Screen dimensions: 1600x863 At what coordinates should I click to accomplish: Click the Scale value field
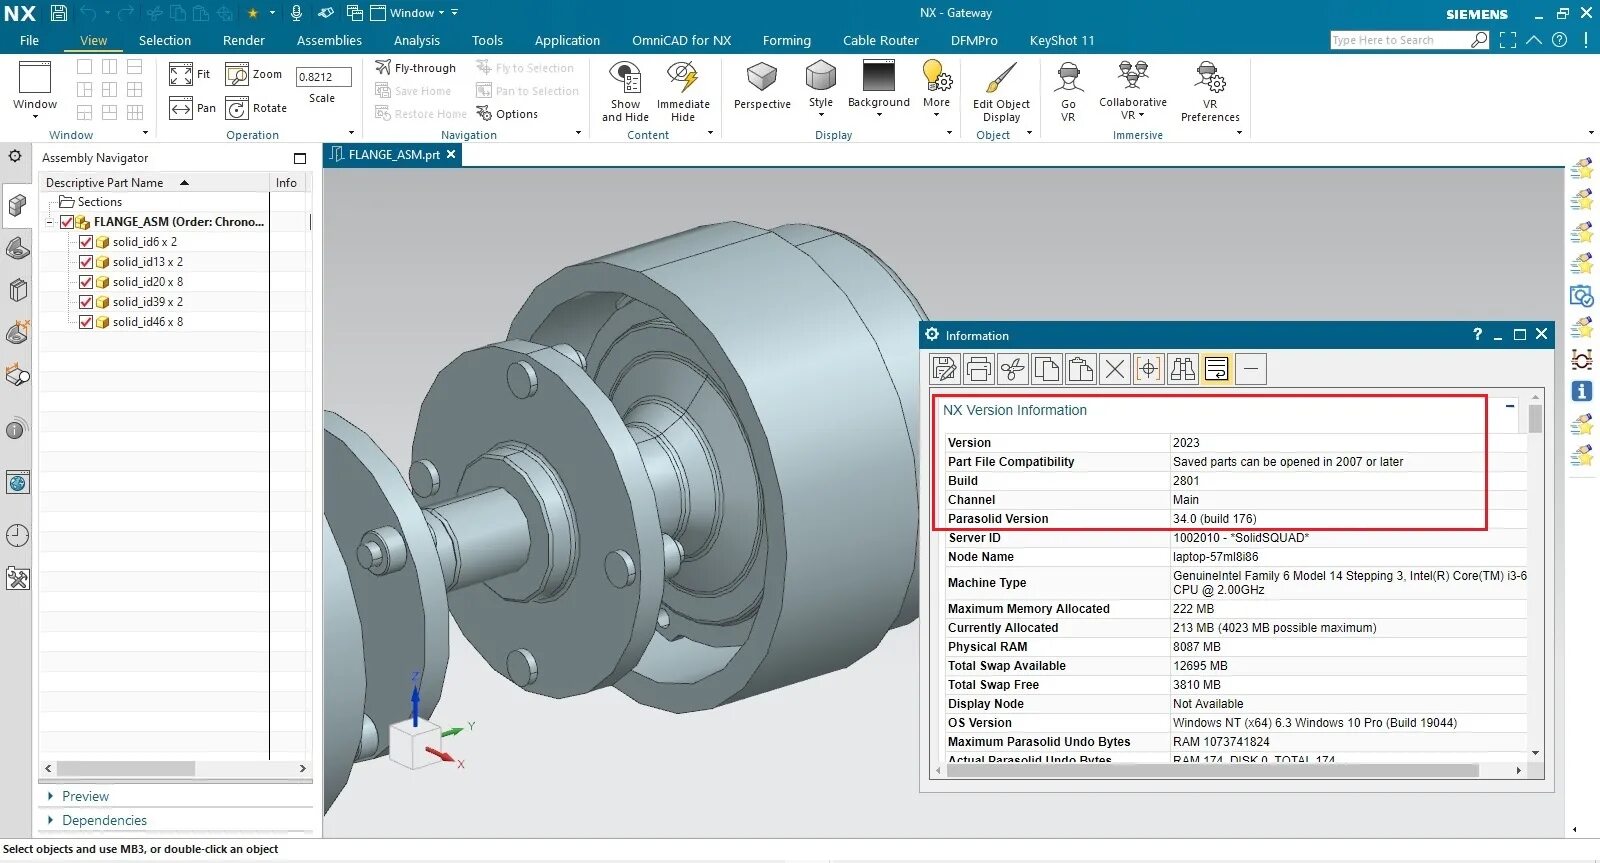323,76
